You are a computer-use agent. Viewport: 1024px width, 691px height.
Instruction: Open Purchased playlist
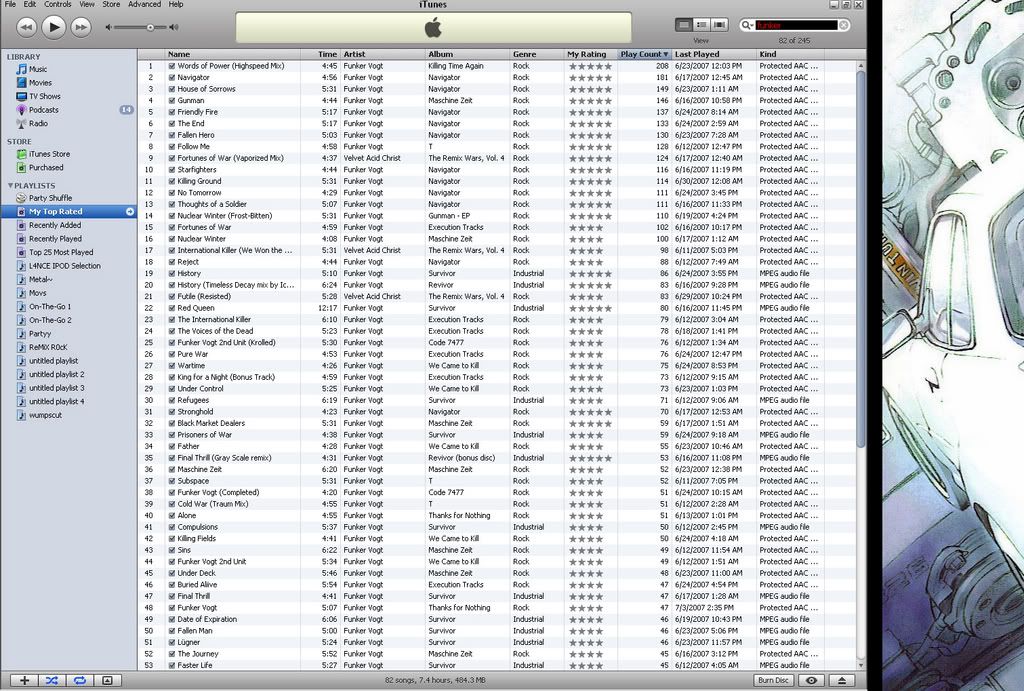[x=46, y=167]
